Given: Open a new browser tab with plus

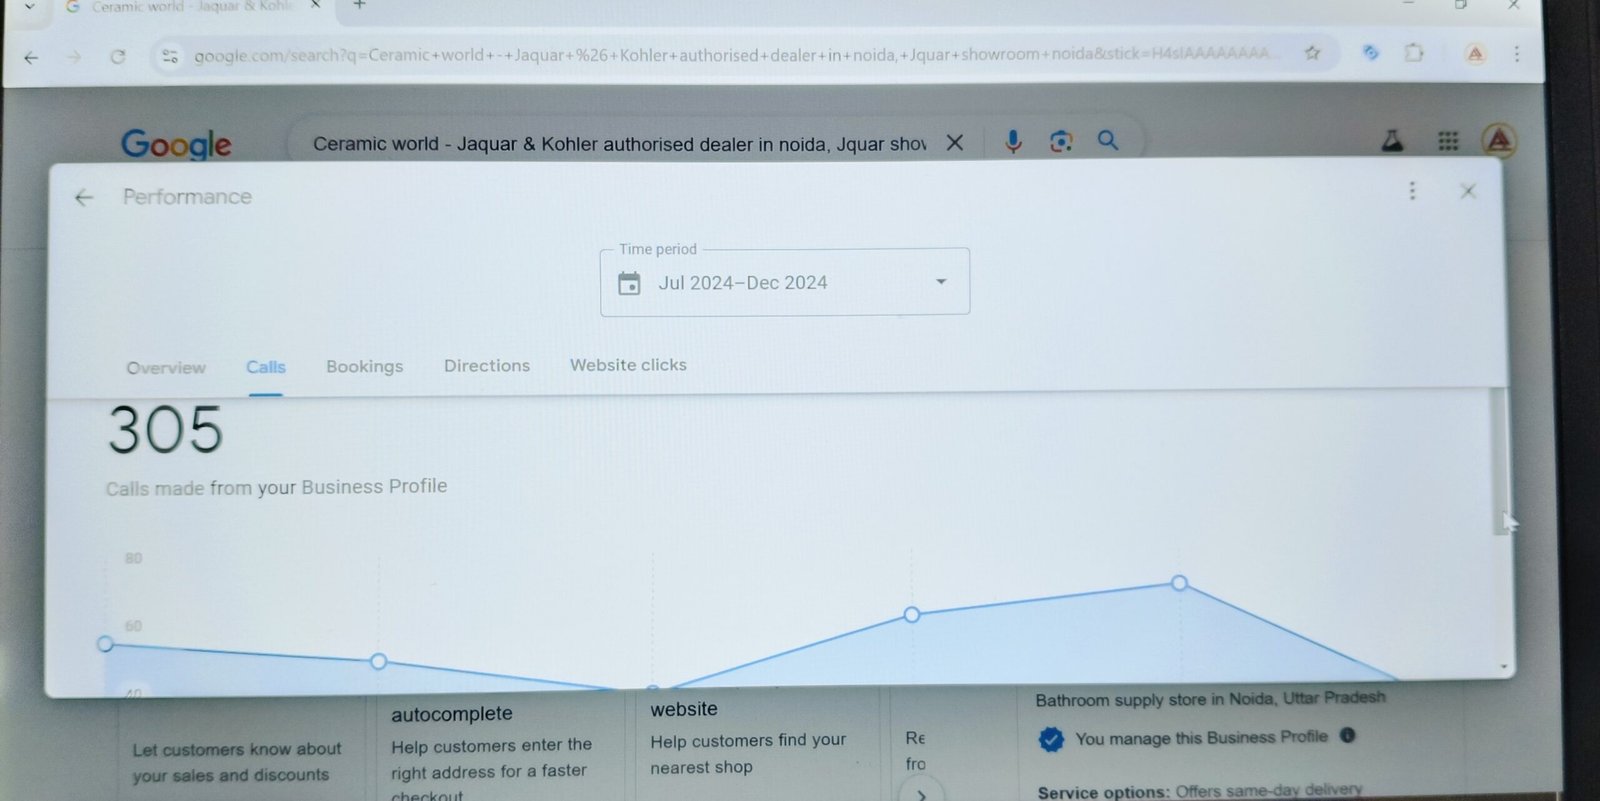Looking at the screenshot, I should pos(360,5).
